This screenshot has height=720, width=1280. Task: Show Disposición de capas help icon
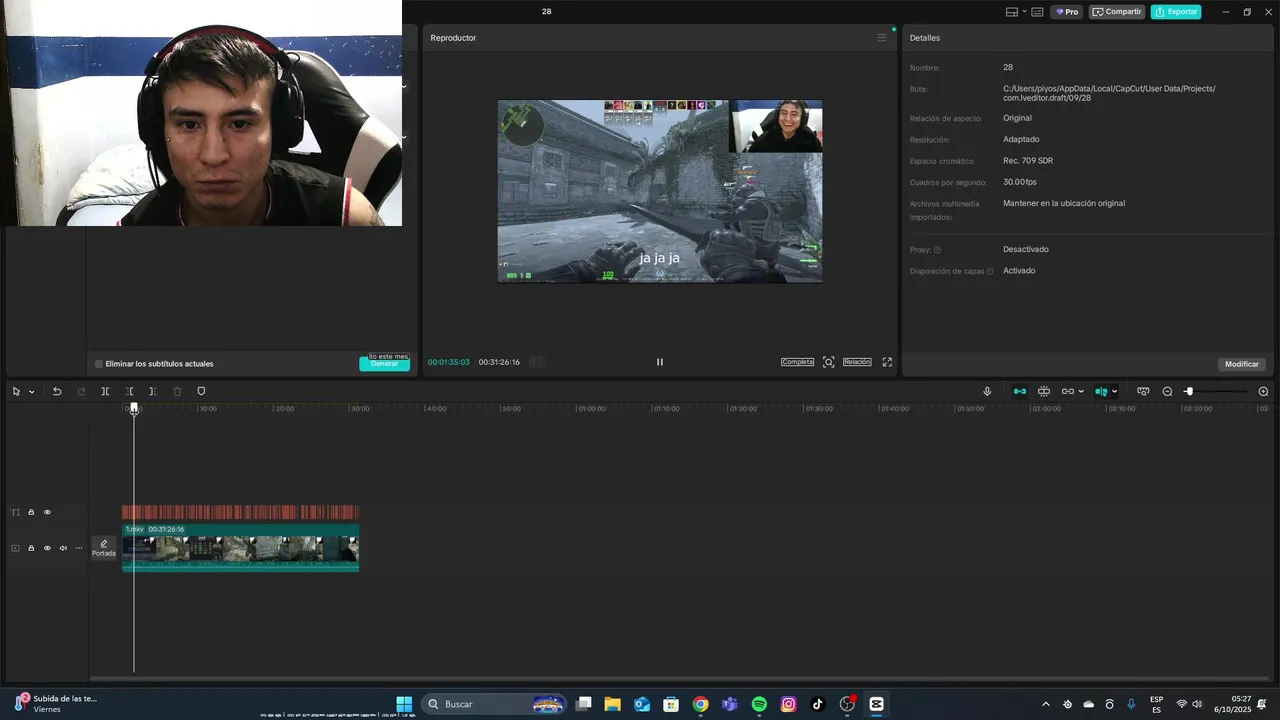coord(990,271)
